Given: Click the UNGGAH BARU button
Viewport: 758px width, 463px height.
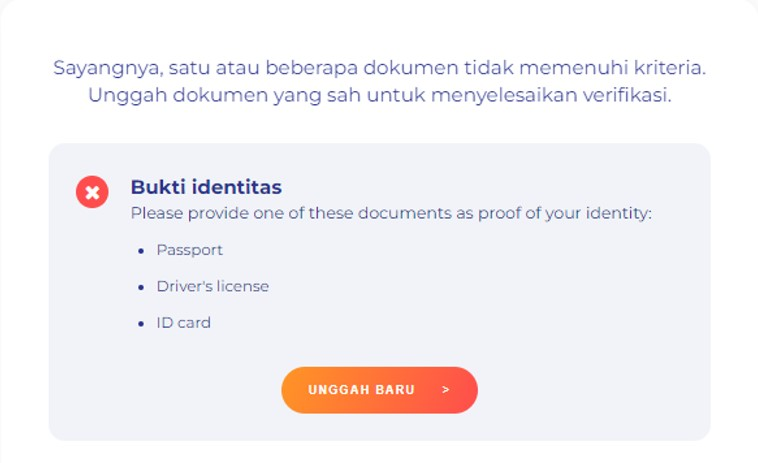Looking at the screenshot, I should coord(379,390).
